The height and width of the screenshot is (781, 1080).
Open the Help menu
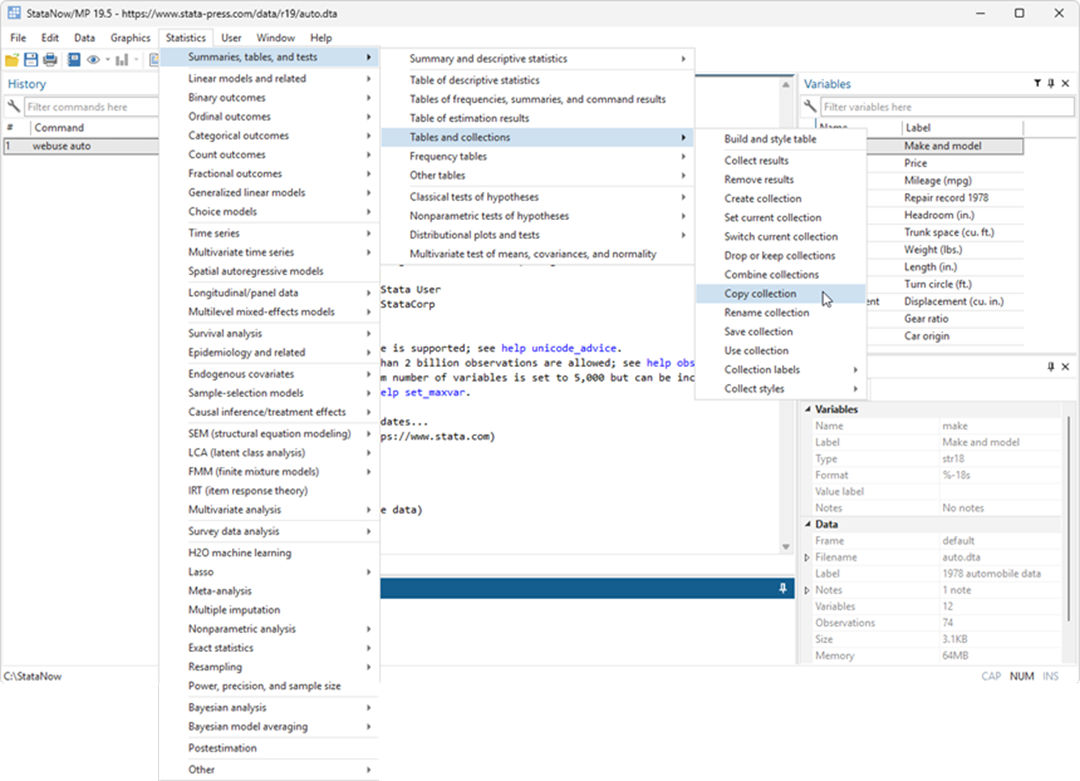(x=320, y=38)
